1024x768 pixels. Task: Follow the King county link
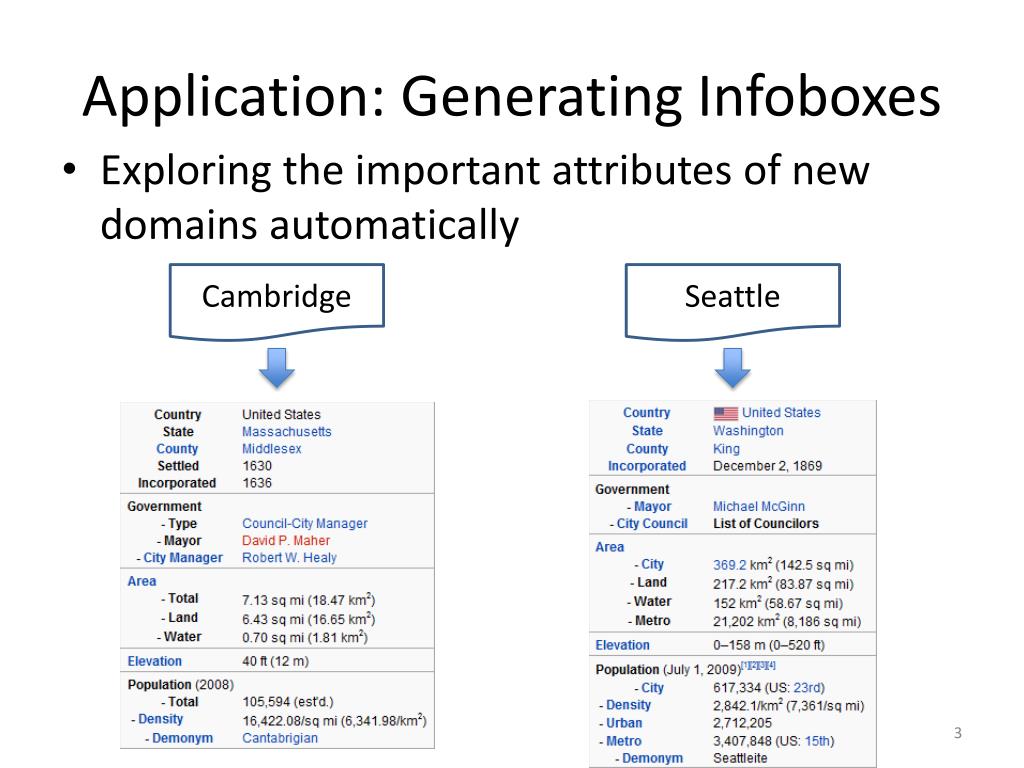tap(726, 449)
